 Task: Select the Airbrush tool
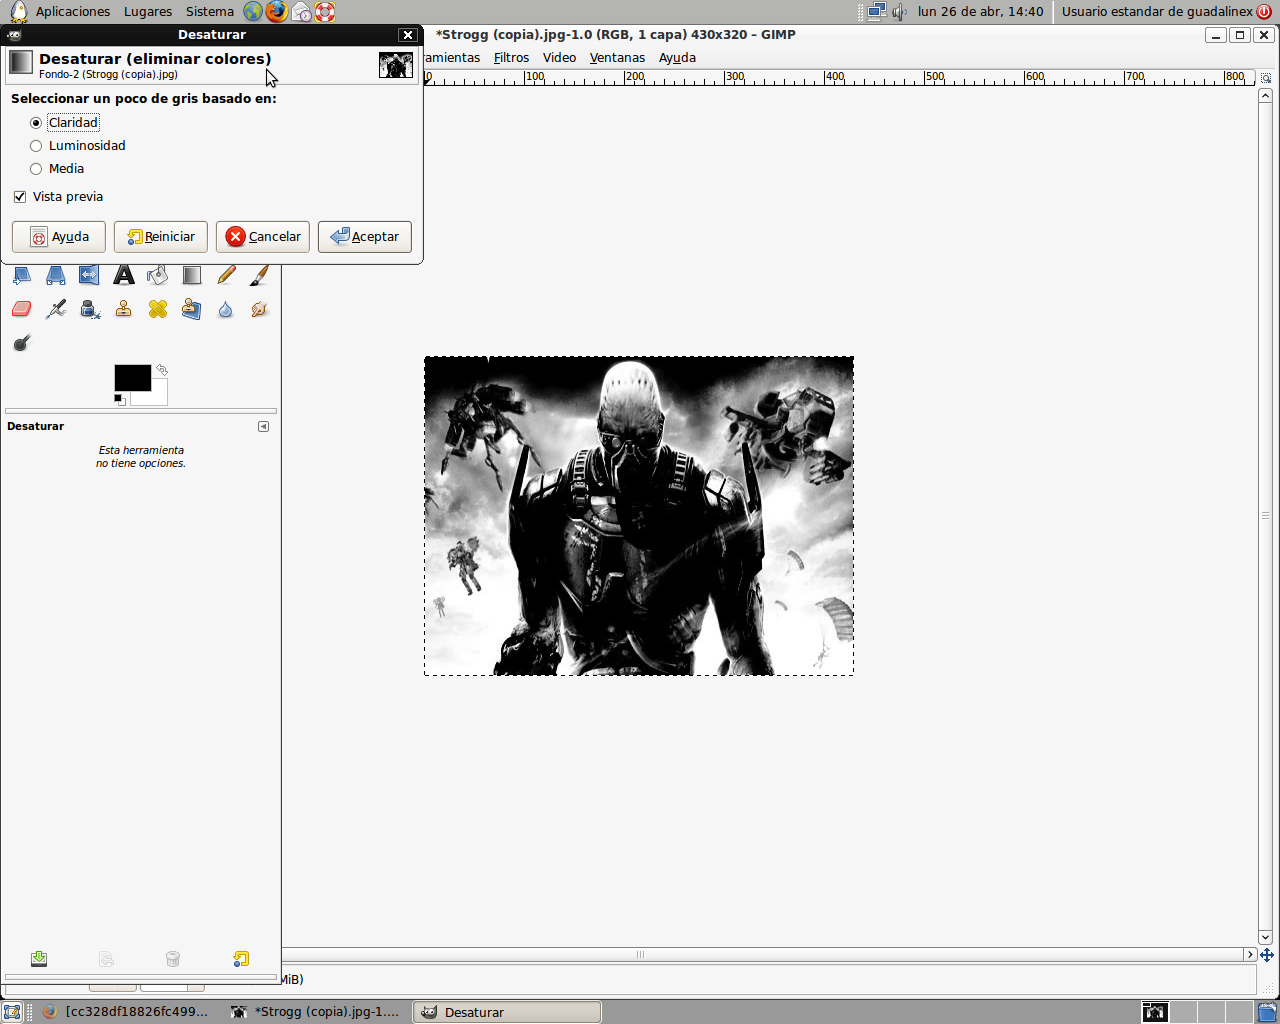[x=56, y=309]
